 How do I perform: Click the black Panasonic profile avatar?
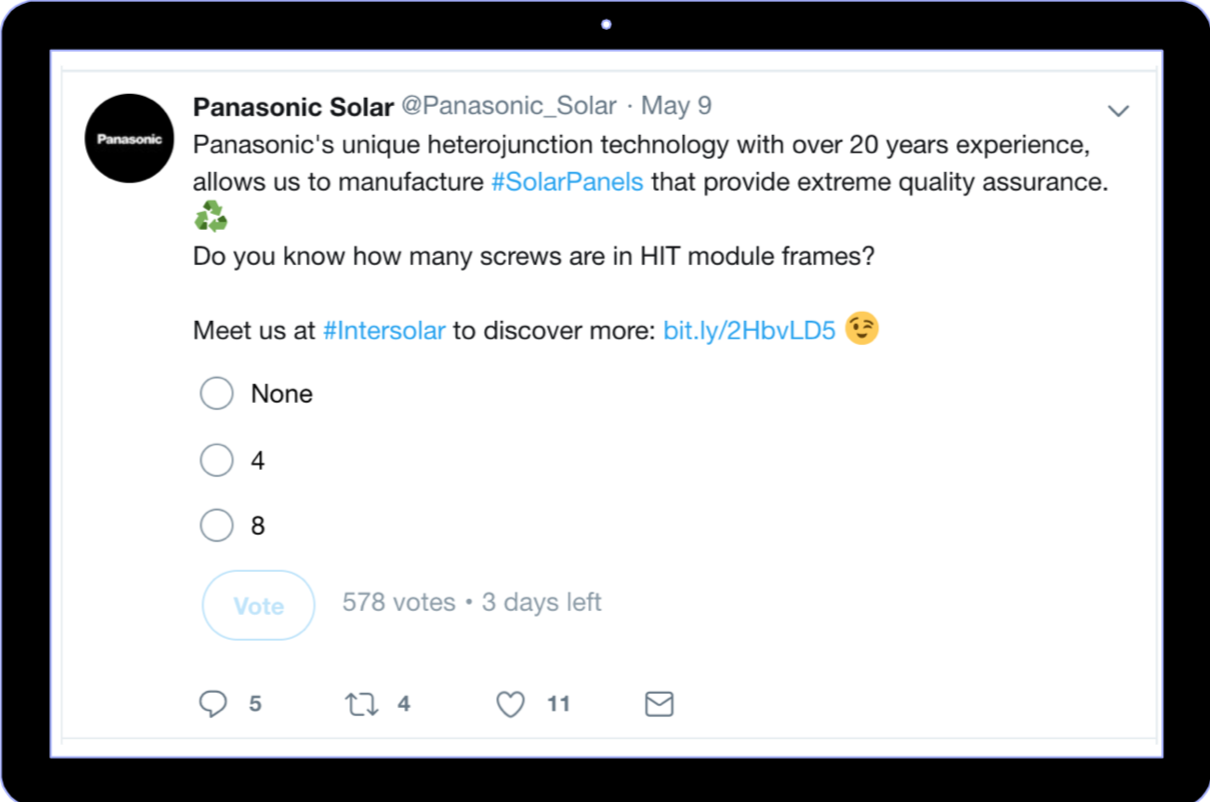tap(130, 139)
